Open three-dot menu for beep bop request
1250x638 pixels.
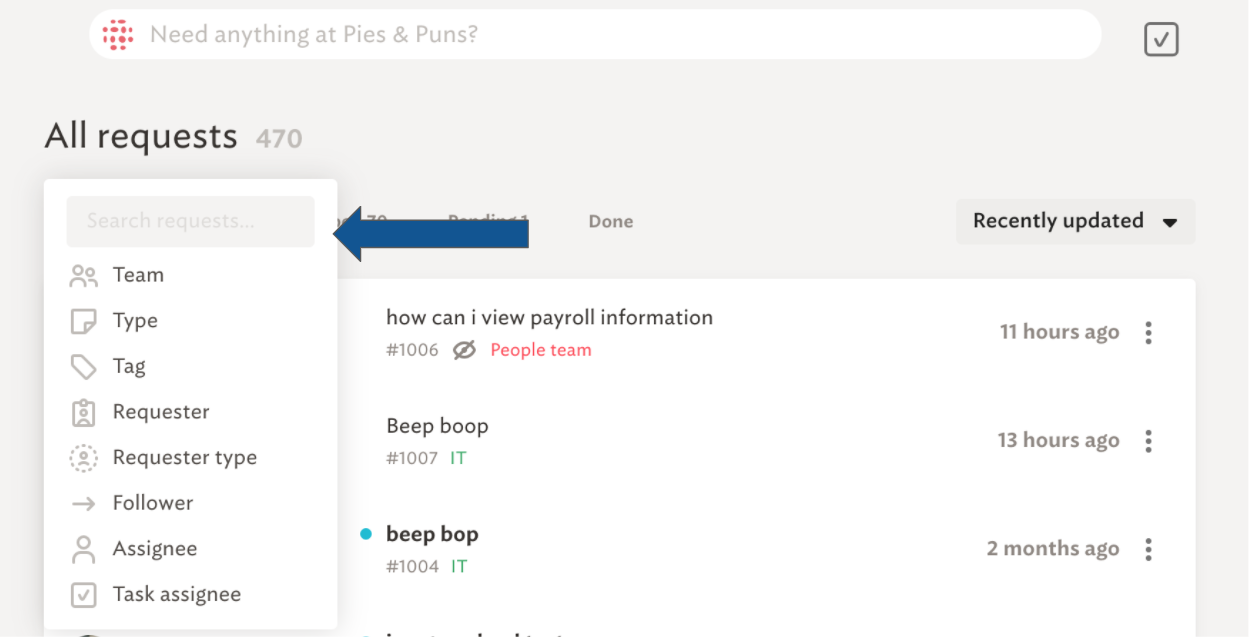[1148, 549]
